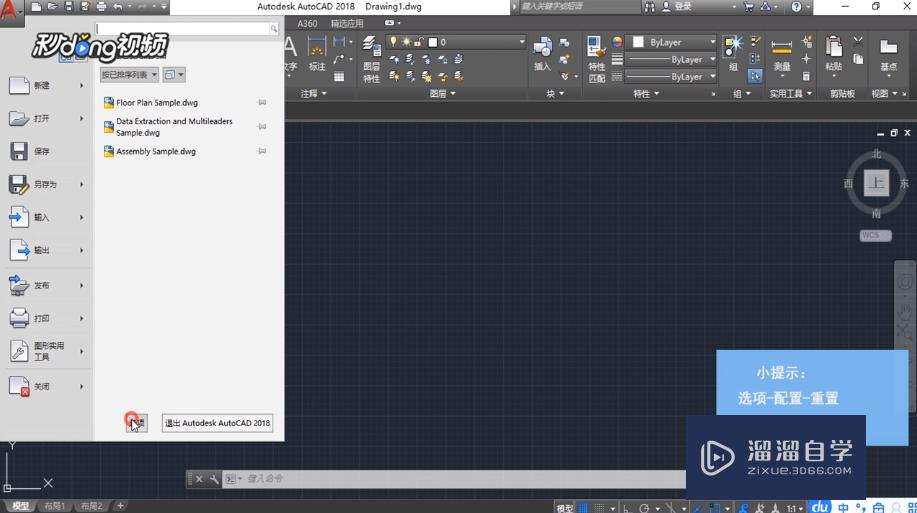Click the Copy icon in 剪贴板 panel
This screenshot has height=513, width=917.
858,58
